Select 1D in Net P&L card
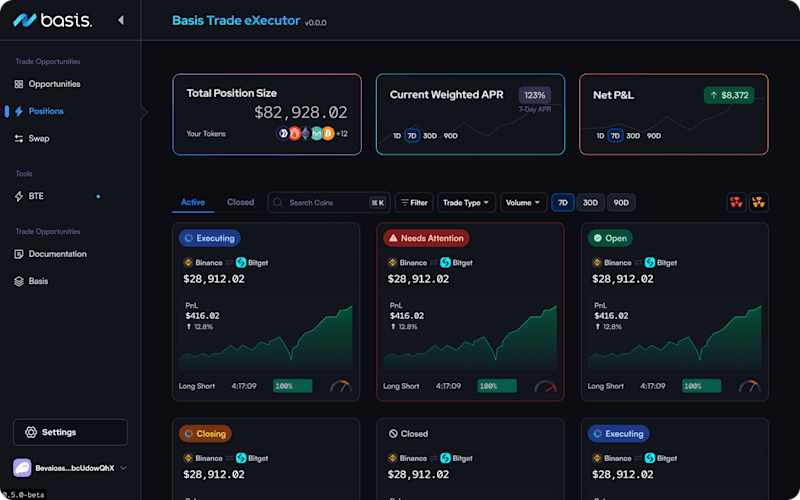This screenshot has width=800, height=500. [600, 136]
